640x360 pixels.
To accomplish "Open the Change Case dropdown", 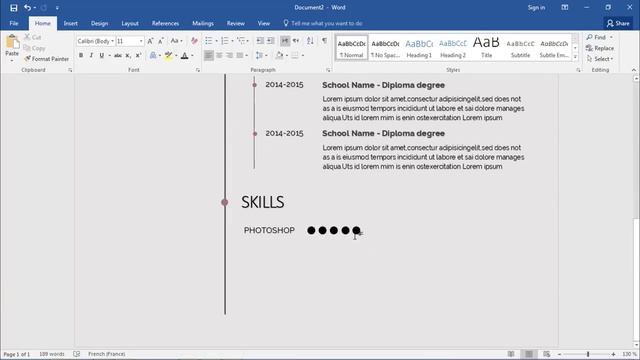I will (x=176, y=41).
